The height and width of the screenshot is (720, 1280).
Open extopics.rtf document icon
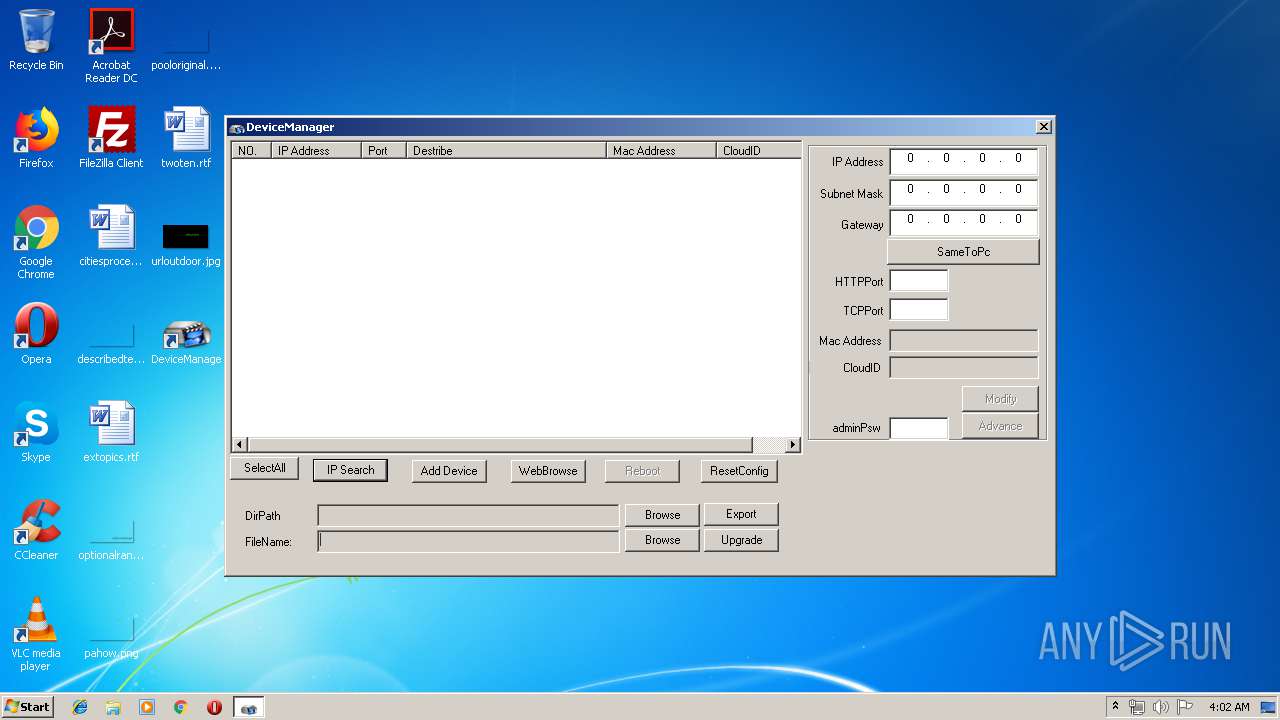click(111, 432)
